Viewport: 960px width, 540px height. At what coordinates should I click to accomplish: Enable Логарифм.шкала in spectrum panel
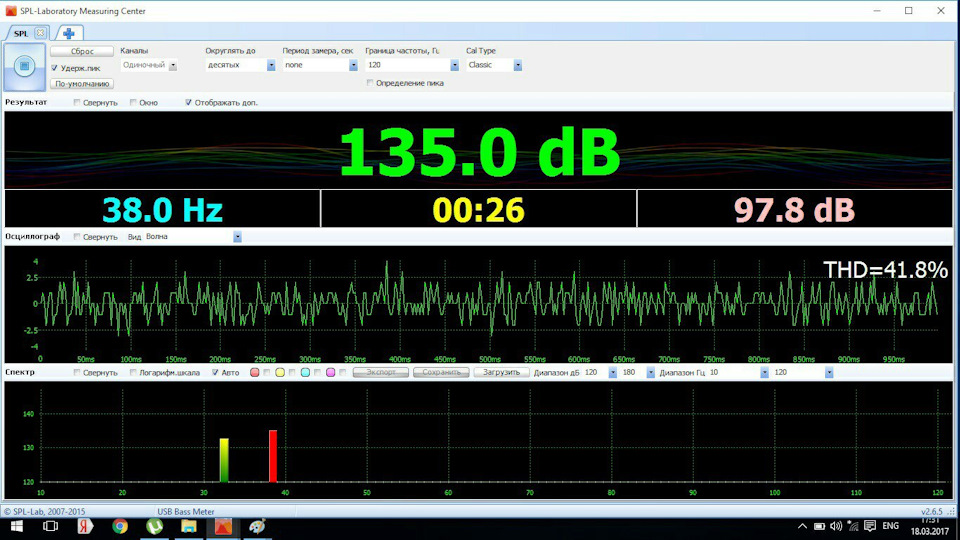(134, 372)
